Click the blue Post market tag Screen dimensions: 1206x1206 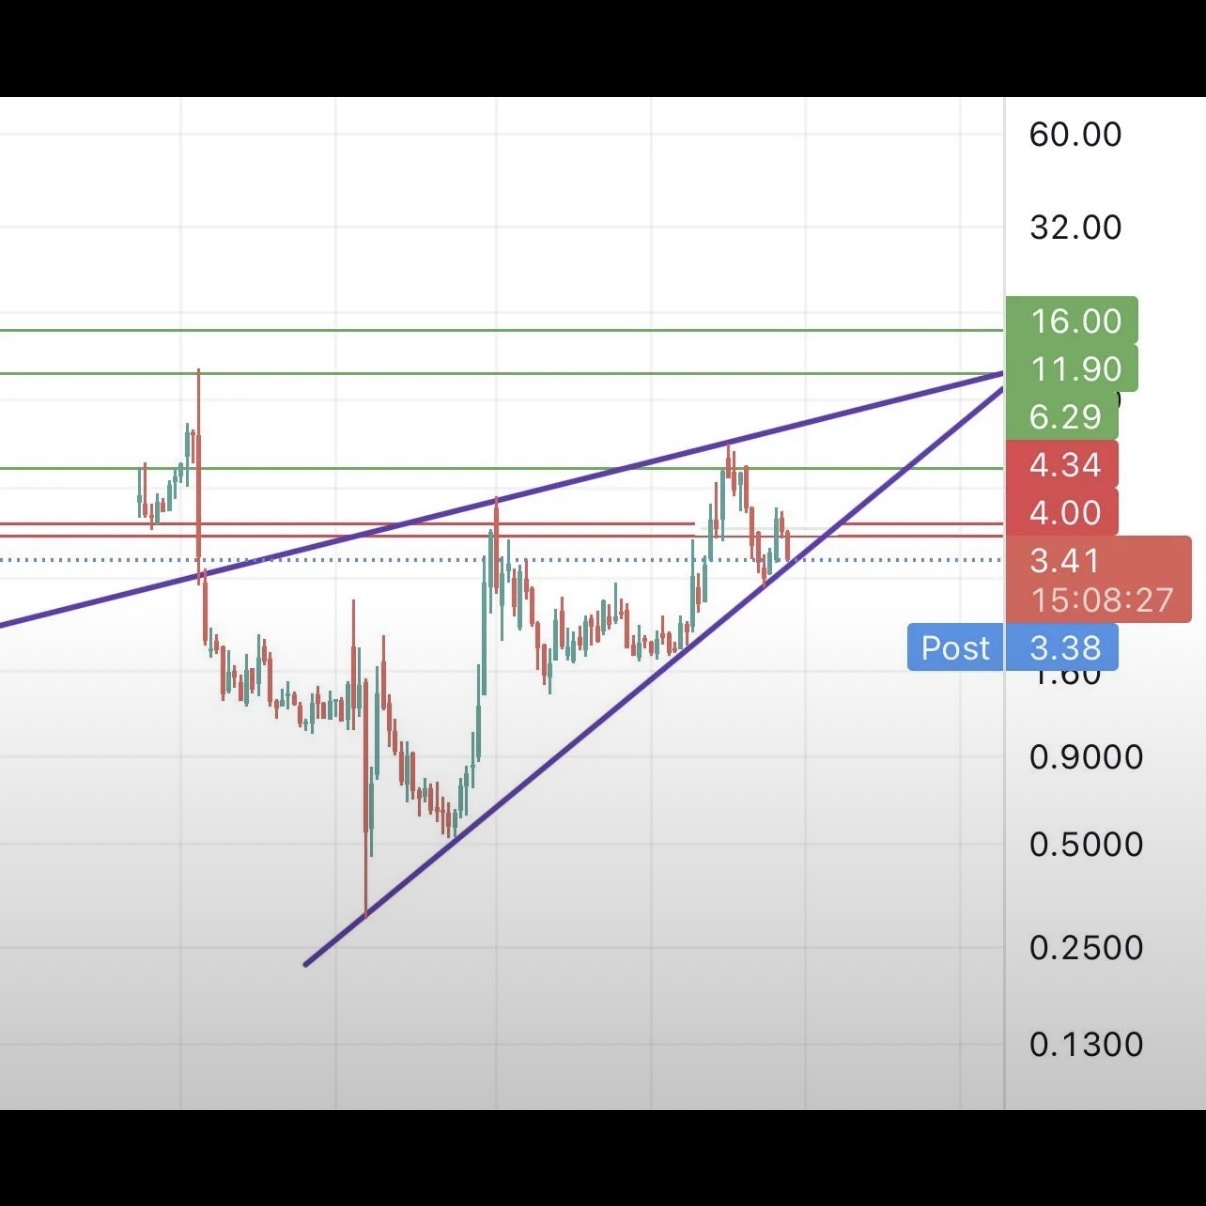pos(955,648)
